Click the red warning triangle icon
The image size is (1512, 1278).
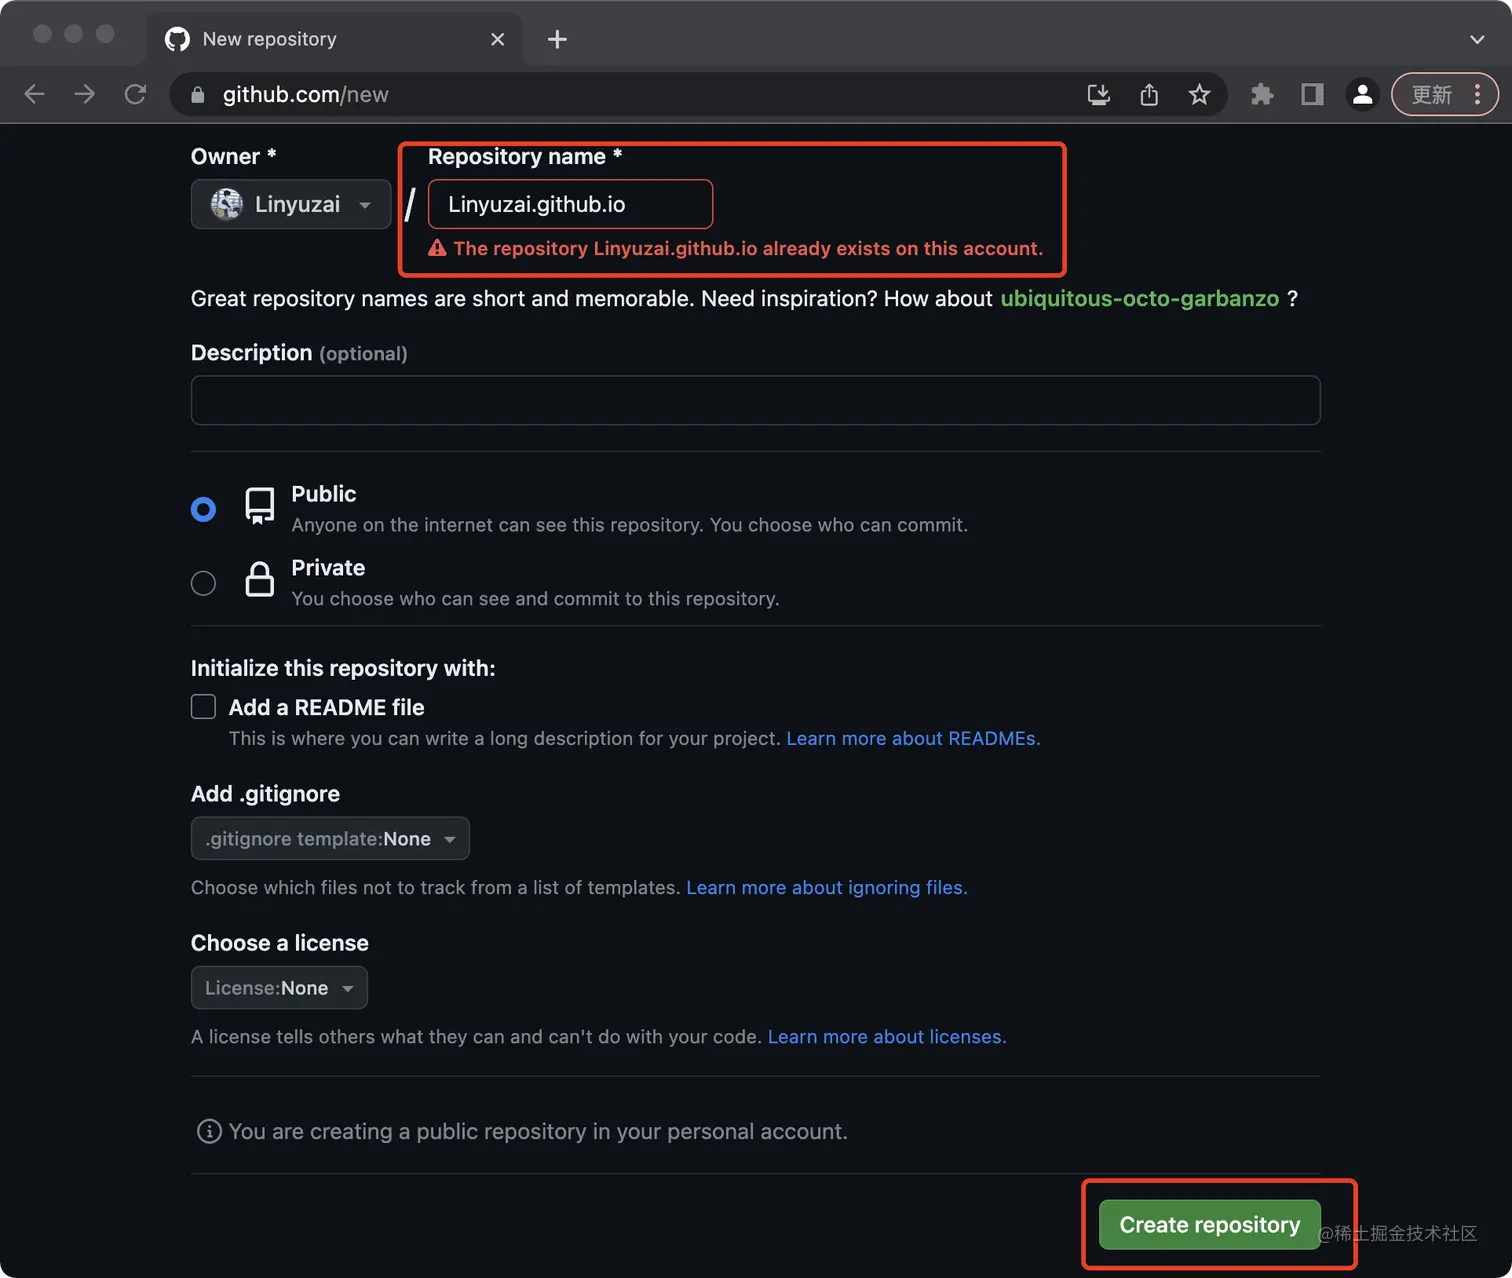(437, 248)
